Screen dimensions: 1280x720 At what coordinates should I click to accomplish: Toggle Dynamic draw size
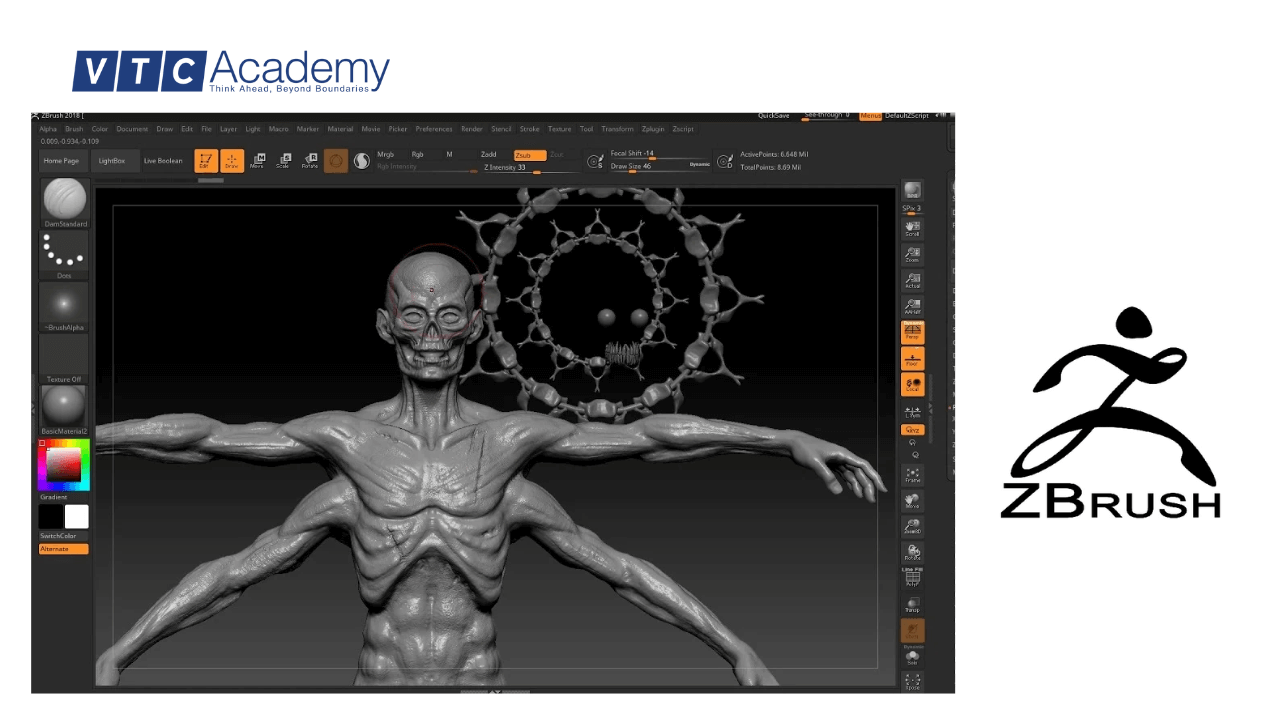pyautogui.click(x=700, y=164)
